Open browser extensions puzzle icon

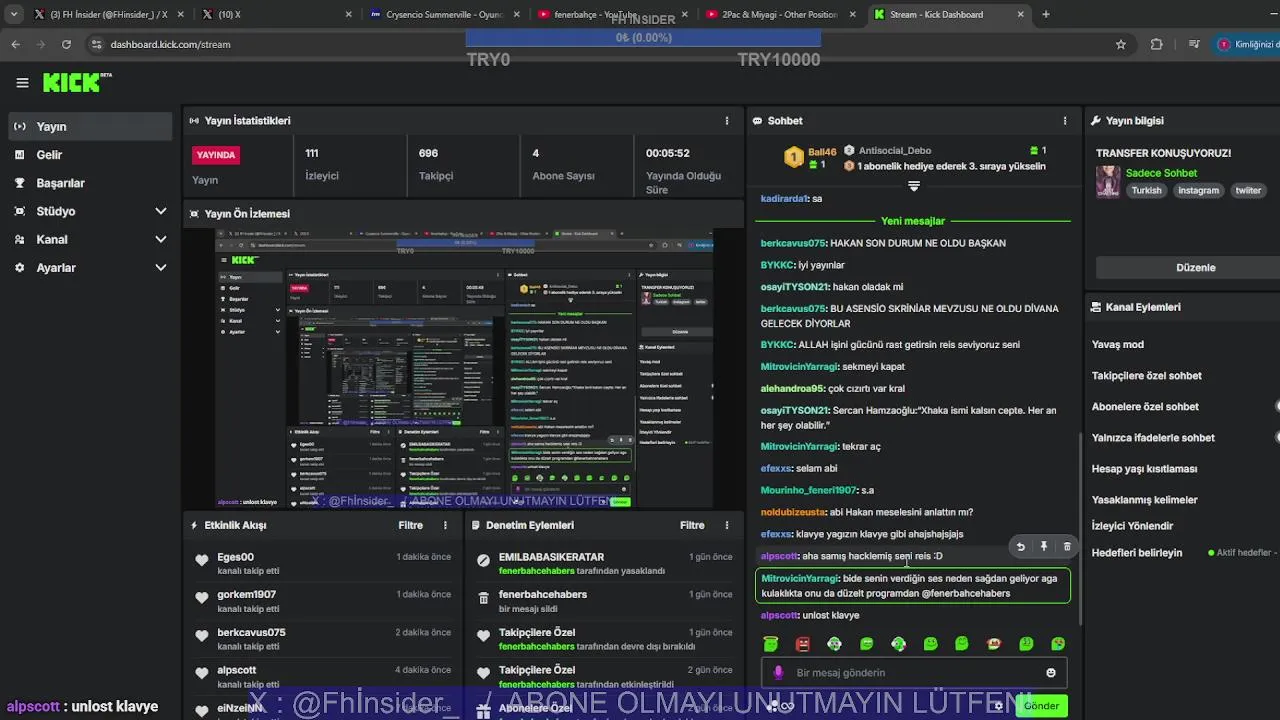click(x=1157, y=44)
